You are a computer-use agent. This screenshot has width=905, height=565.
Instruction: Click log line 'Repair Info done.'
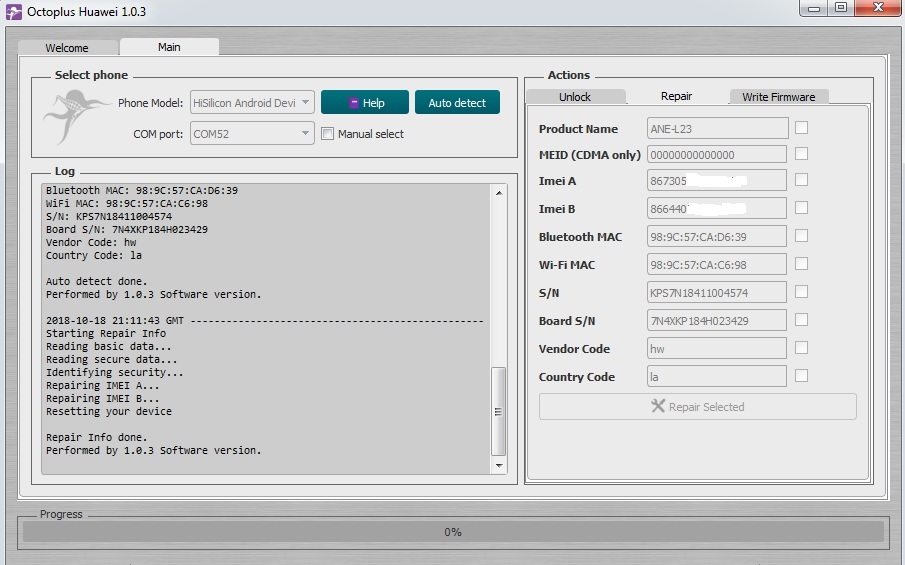pyautogui.click(x=96, y=437)
